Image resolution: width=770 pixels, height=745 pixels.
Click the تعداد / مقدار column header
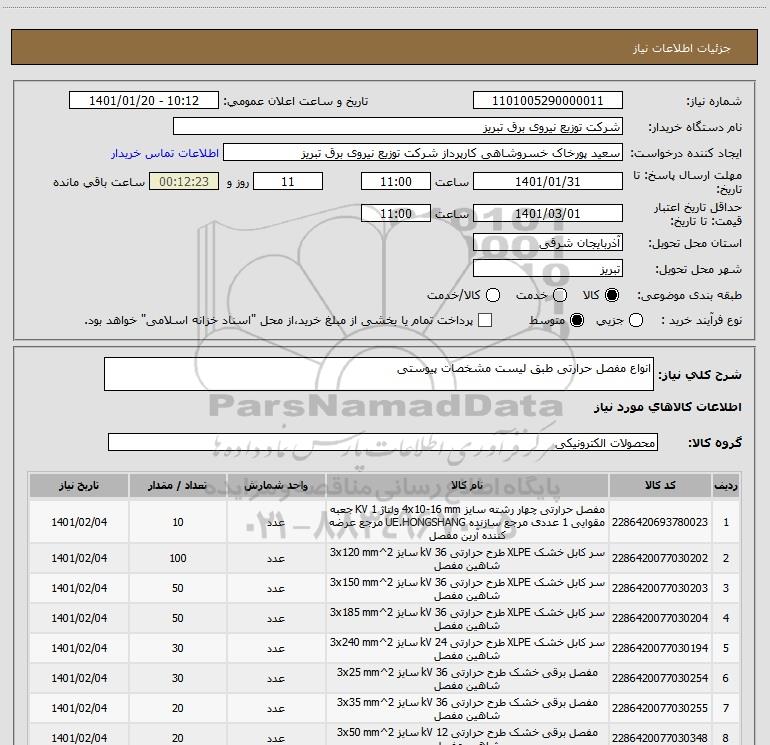click(x=178, y=485)
